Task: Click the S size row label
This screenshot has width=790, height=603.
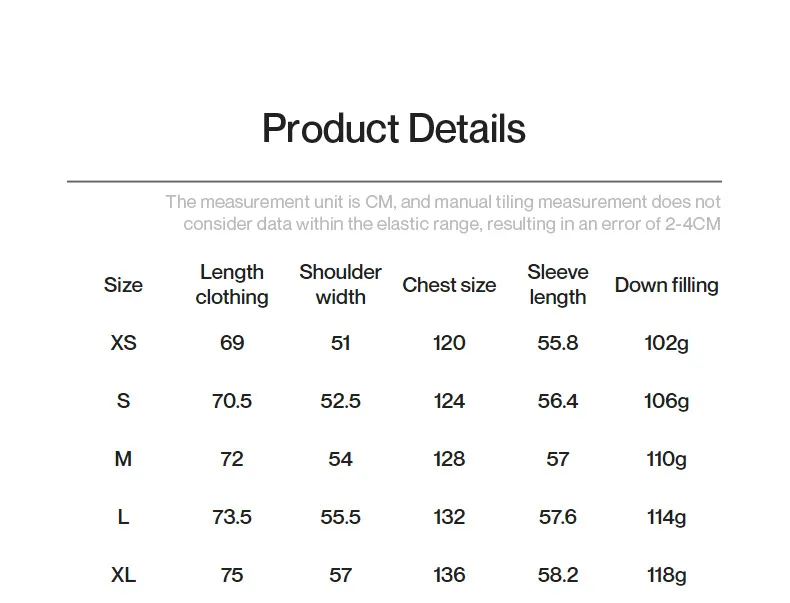Action: click(123, 401)
